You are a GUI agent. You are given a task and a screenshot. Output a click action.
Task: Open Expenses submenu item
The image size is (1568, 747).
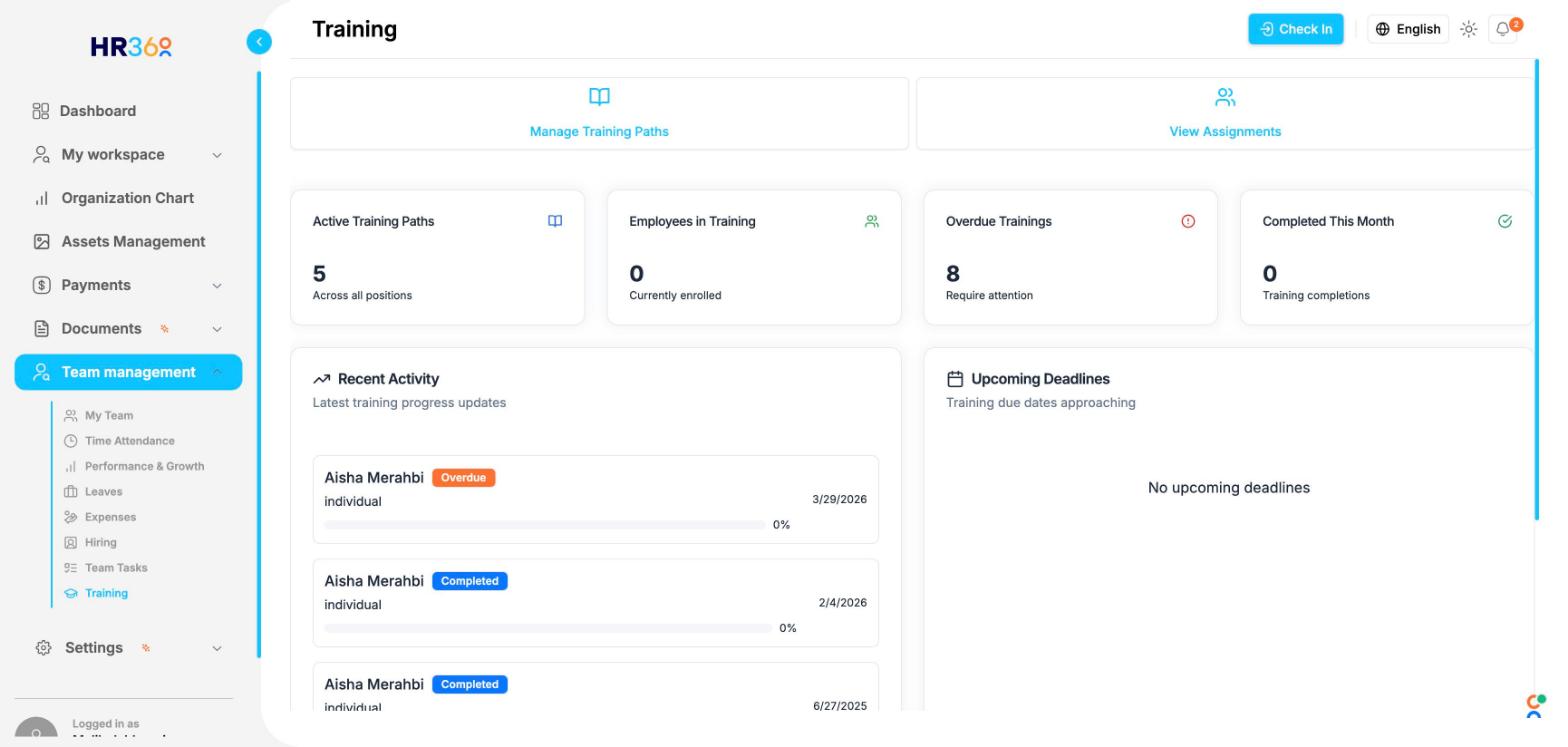point(110,517)
